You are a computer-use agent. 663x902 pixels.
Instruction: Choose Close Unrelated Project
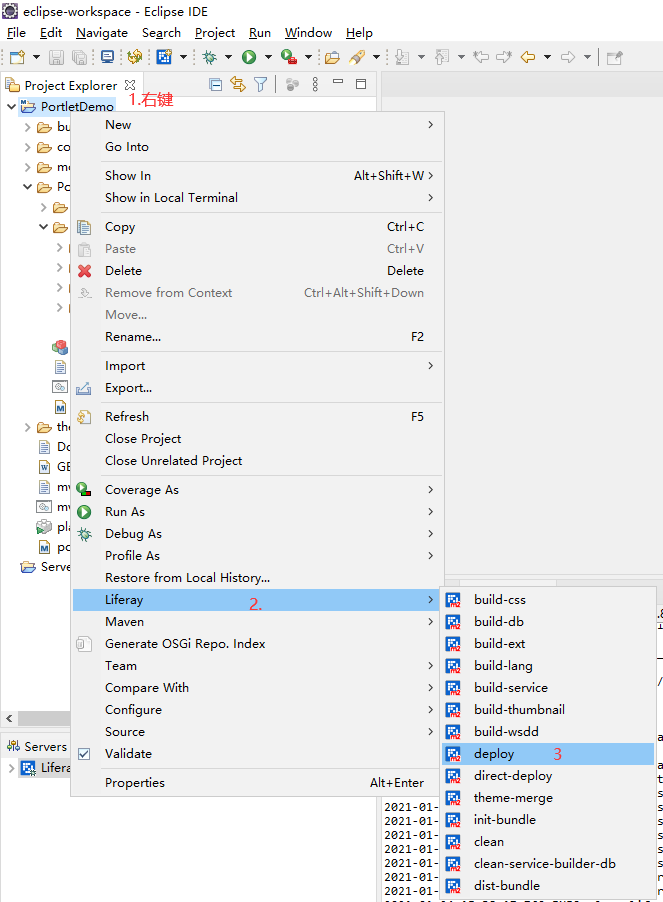pyautogui.click(x=258, y=461)
